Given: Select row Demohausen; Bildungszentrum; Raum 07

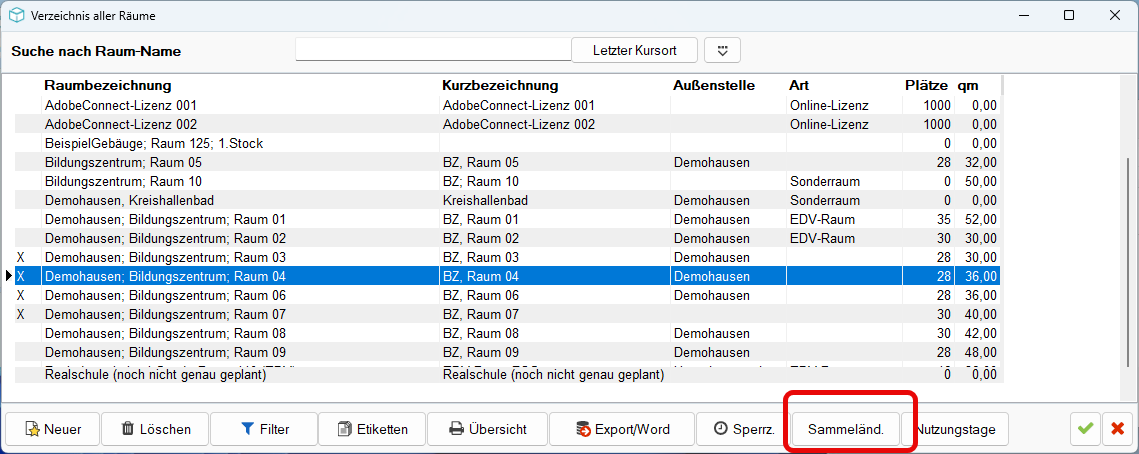Looking at the screenshot, I should coord(508,314).
